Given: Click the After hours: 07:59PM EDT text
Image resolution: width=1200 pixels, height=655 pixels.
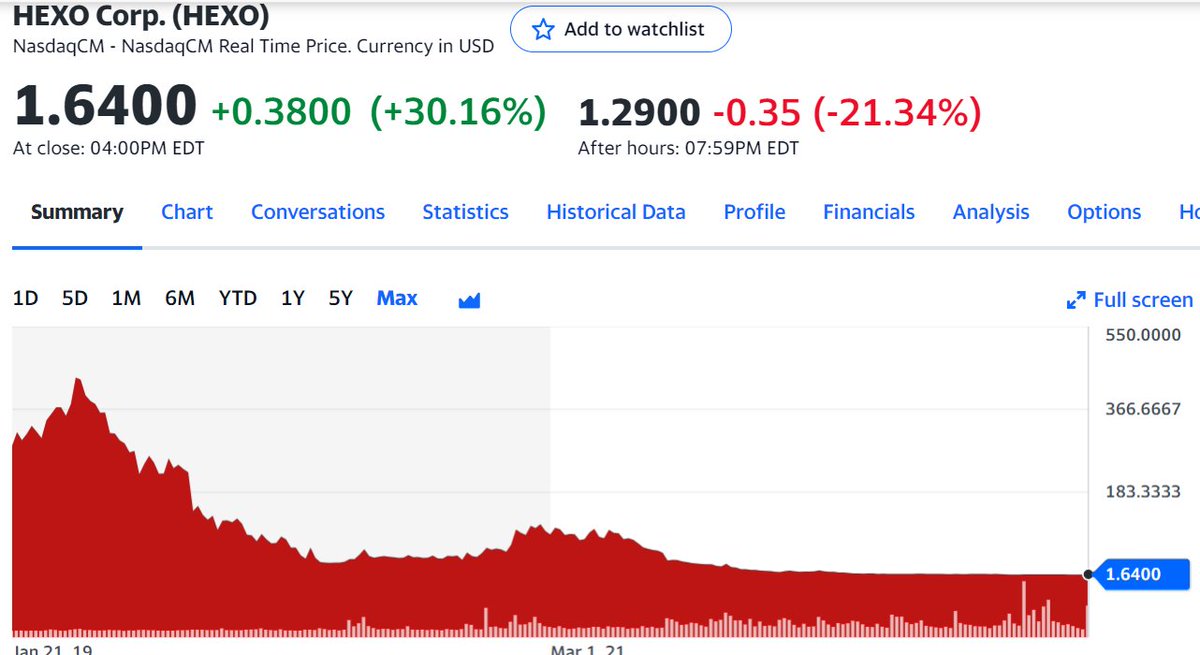Looking at the screenshot, I should pyautogui.click(x=688, y=149).
